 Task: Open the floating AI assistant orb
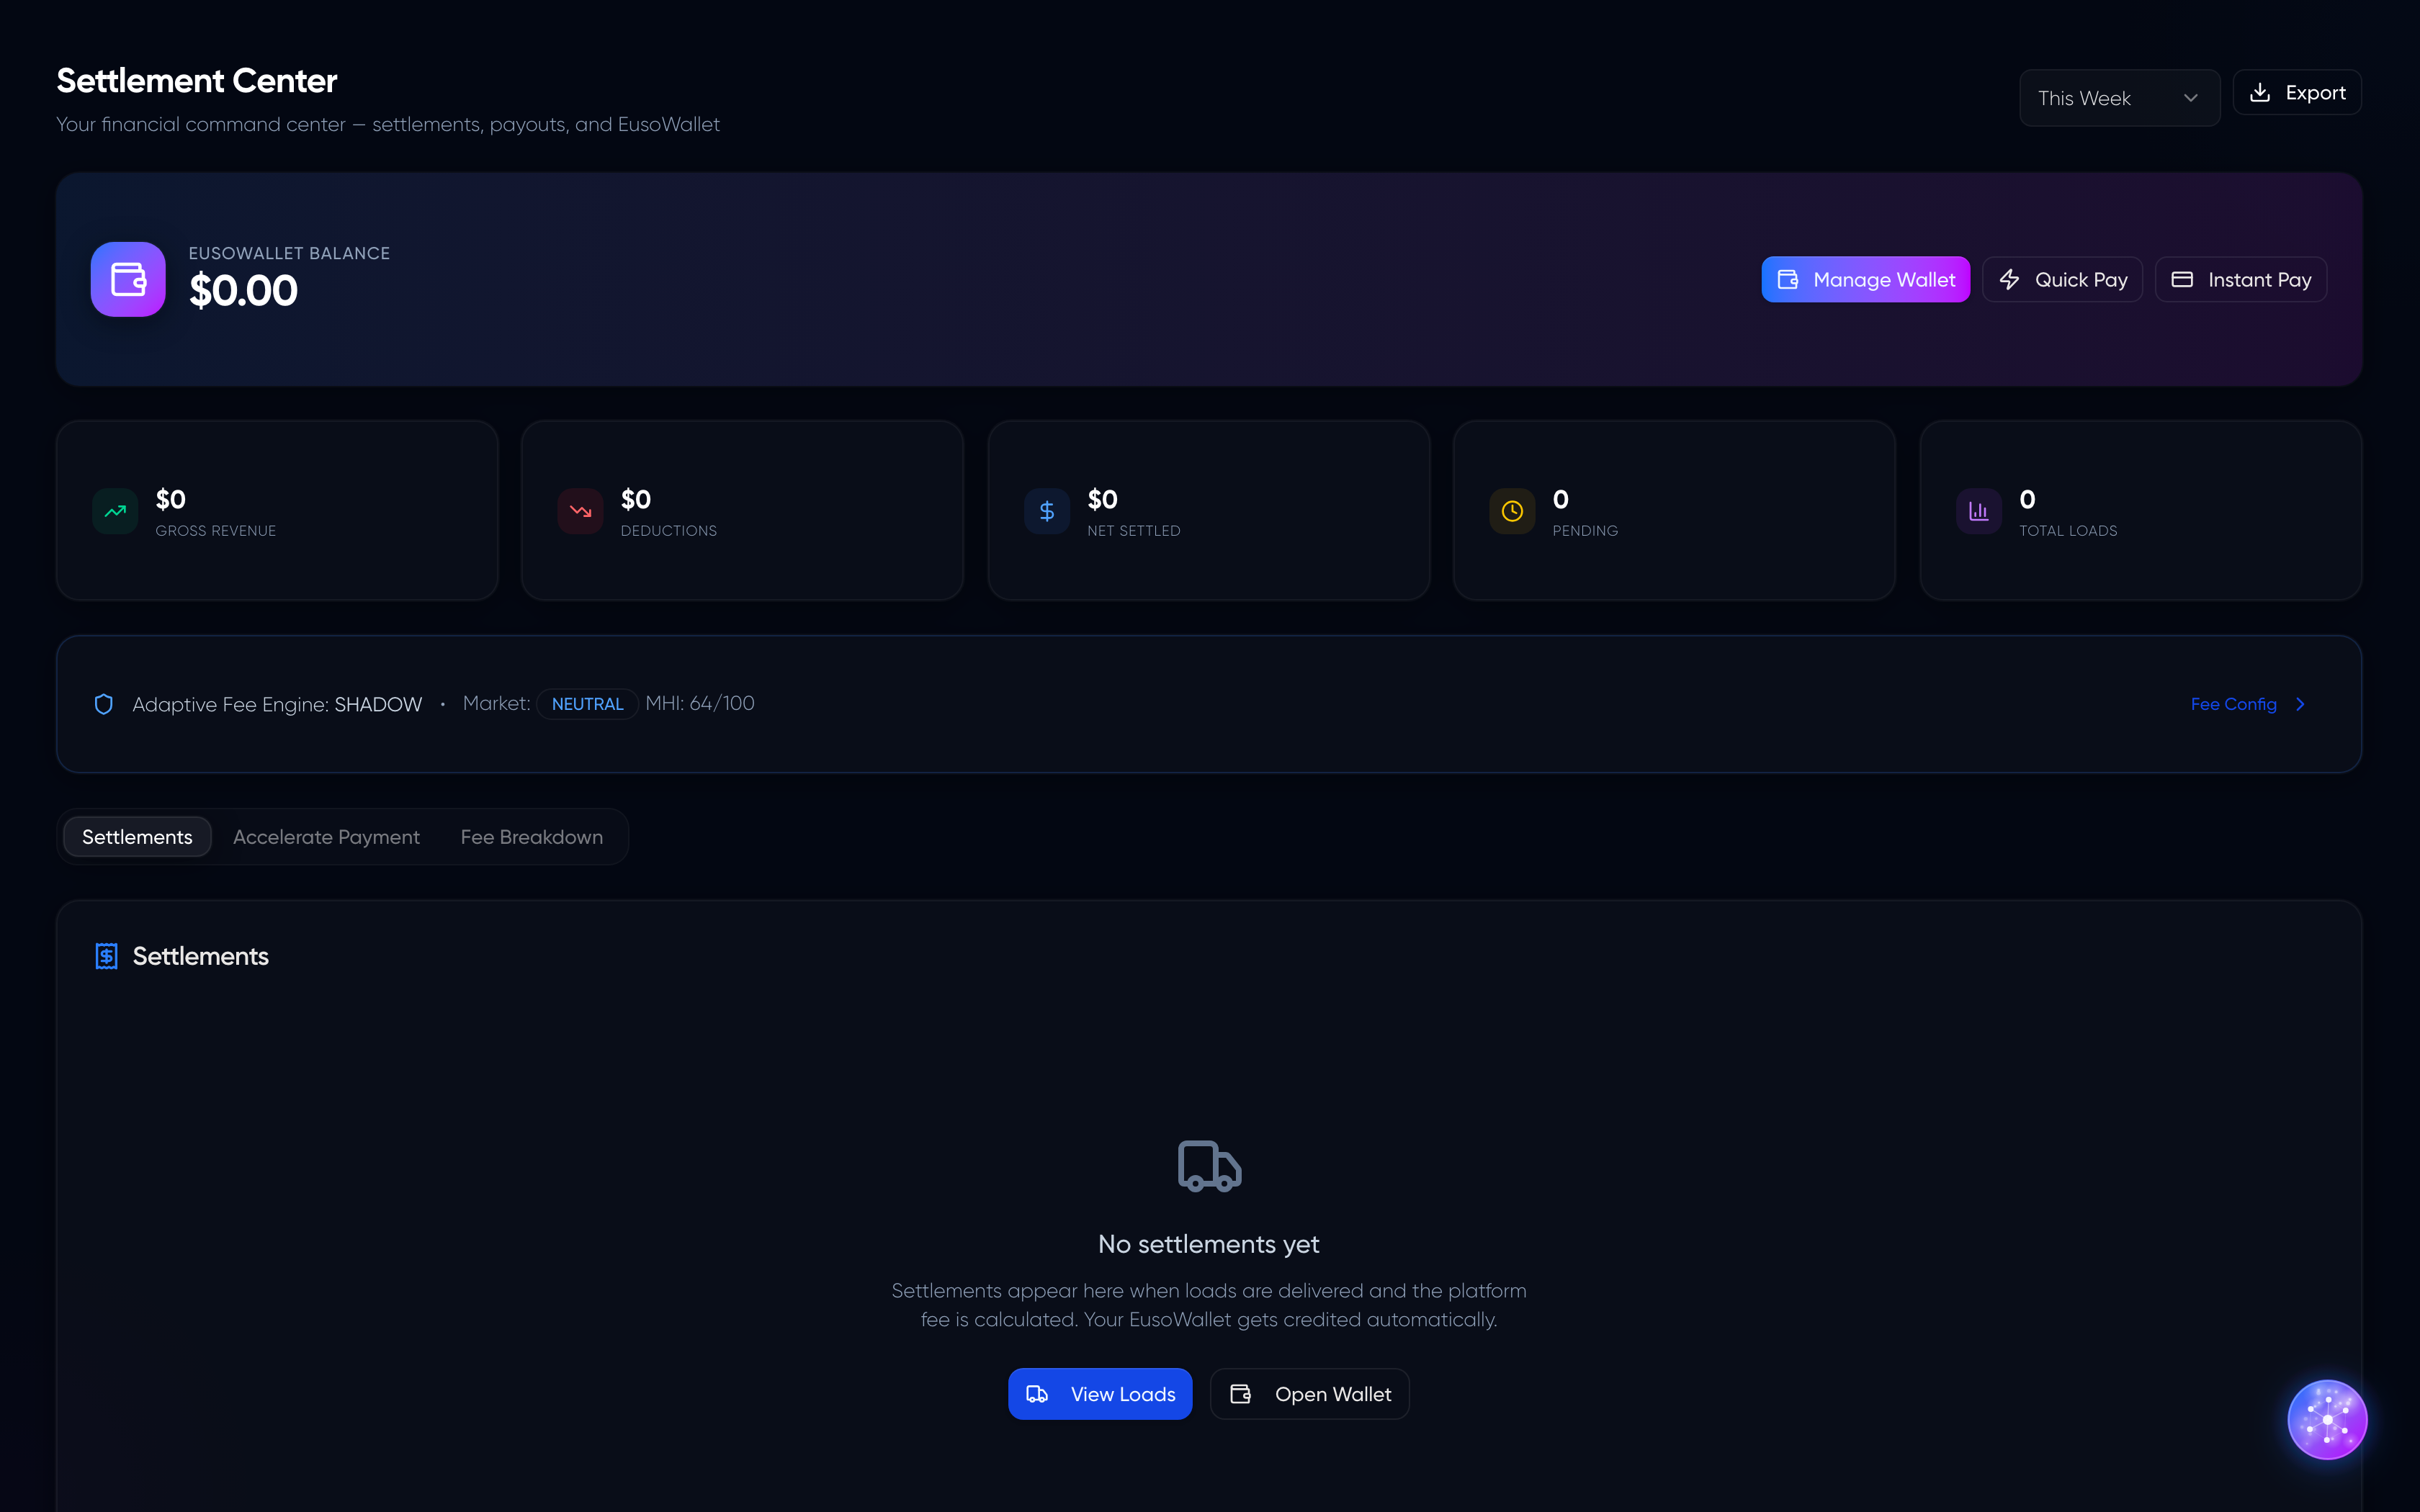pos(2327,1419)
